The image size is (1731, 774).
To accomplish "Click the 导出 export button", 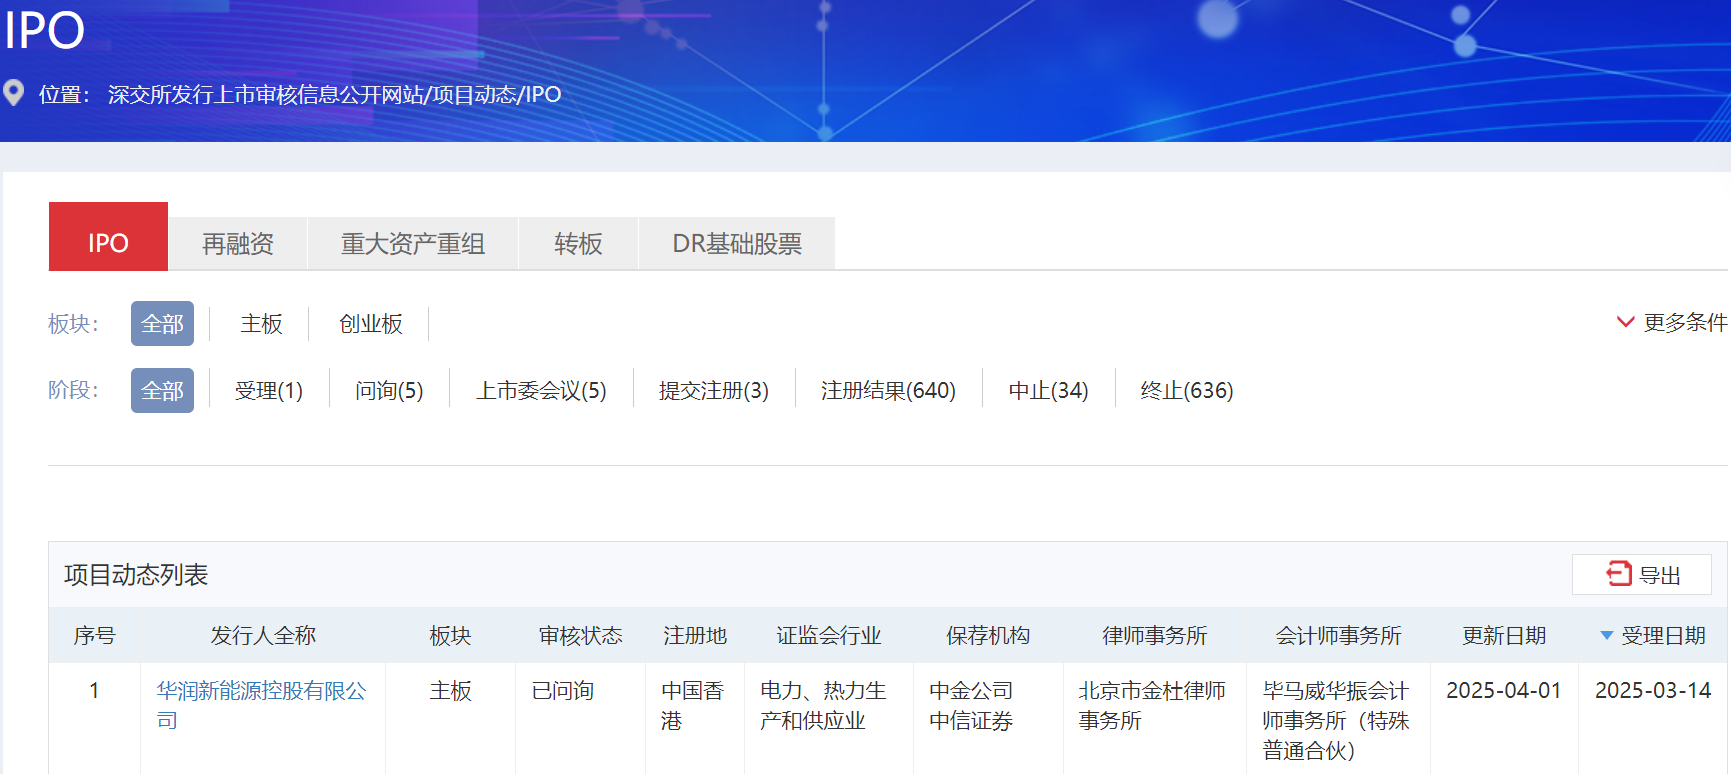I will pos(1641,575).
